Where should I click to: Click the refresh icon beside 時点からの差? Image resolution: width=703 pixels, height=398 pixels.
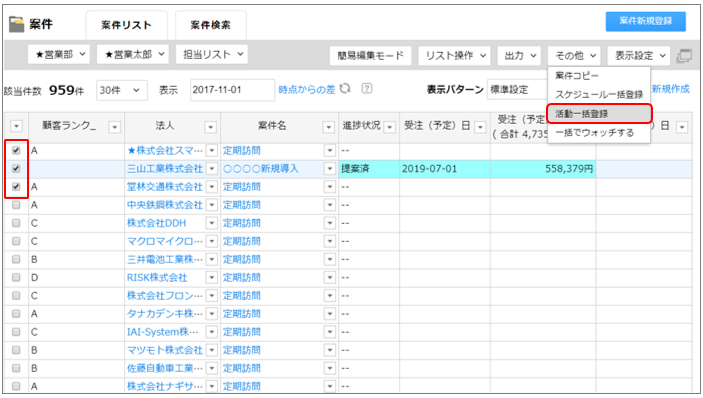[345, 89]
